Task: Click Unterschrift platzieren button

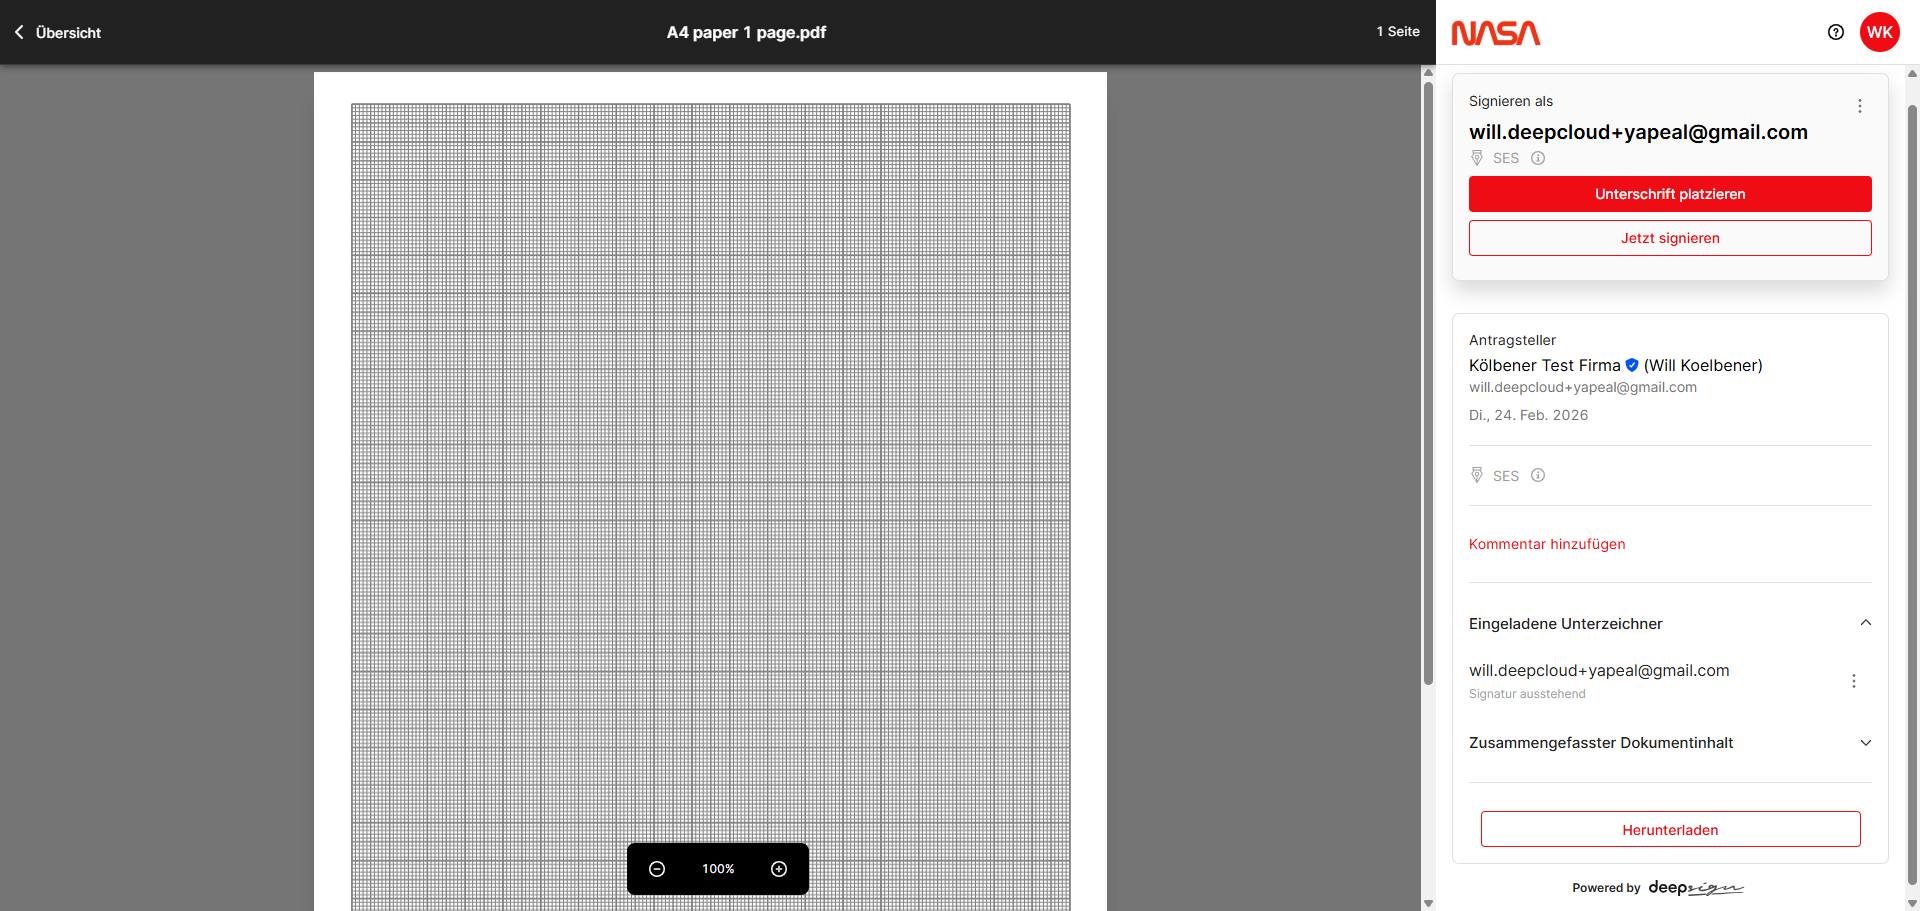Action: pyautogui.click(x=1669, y=194)
